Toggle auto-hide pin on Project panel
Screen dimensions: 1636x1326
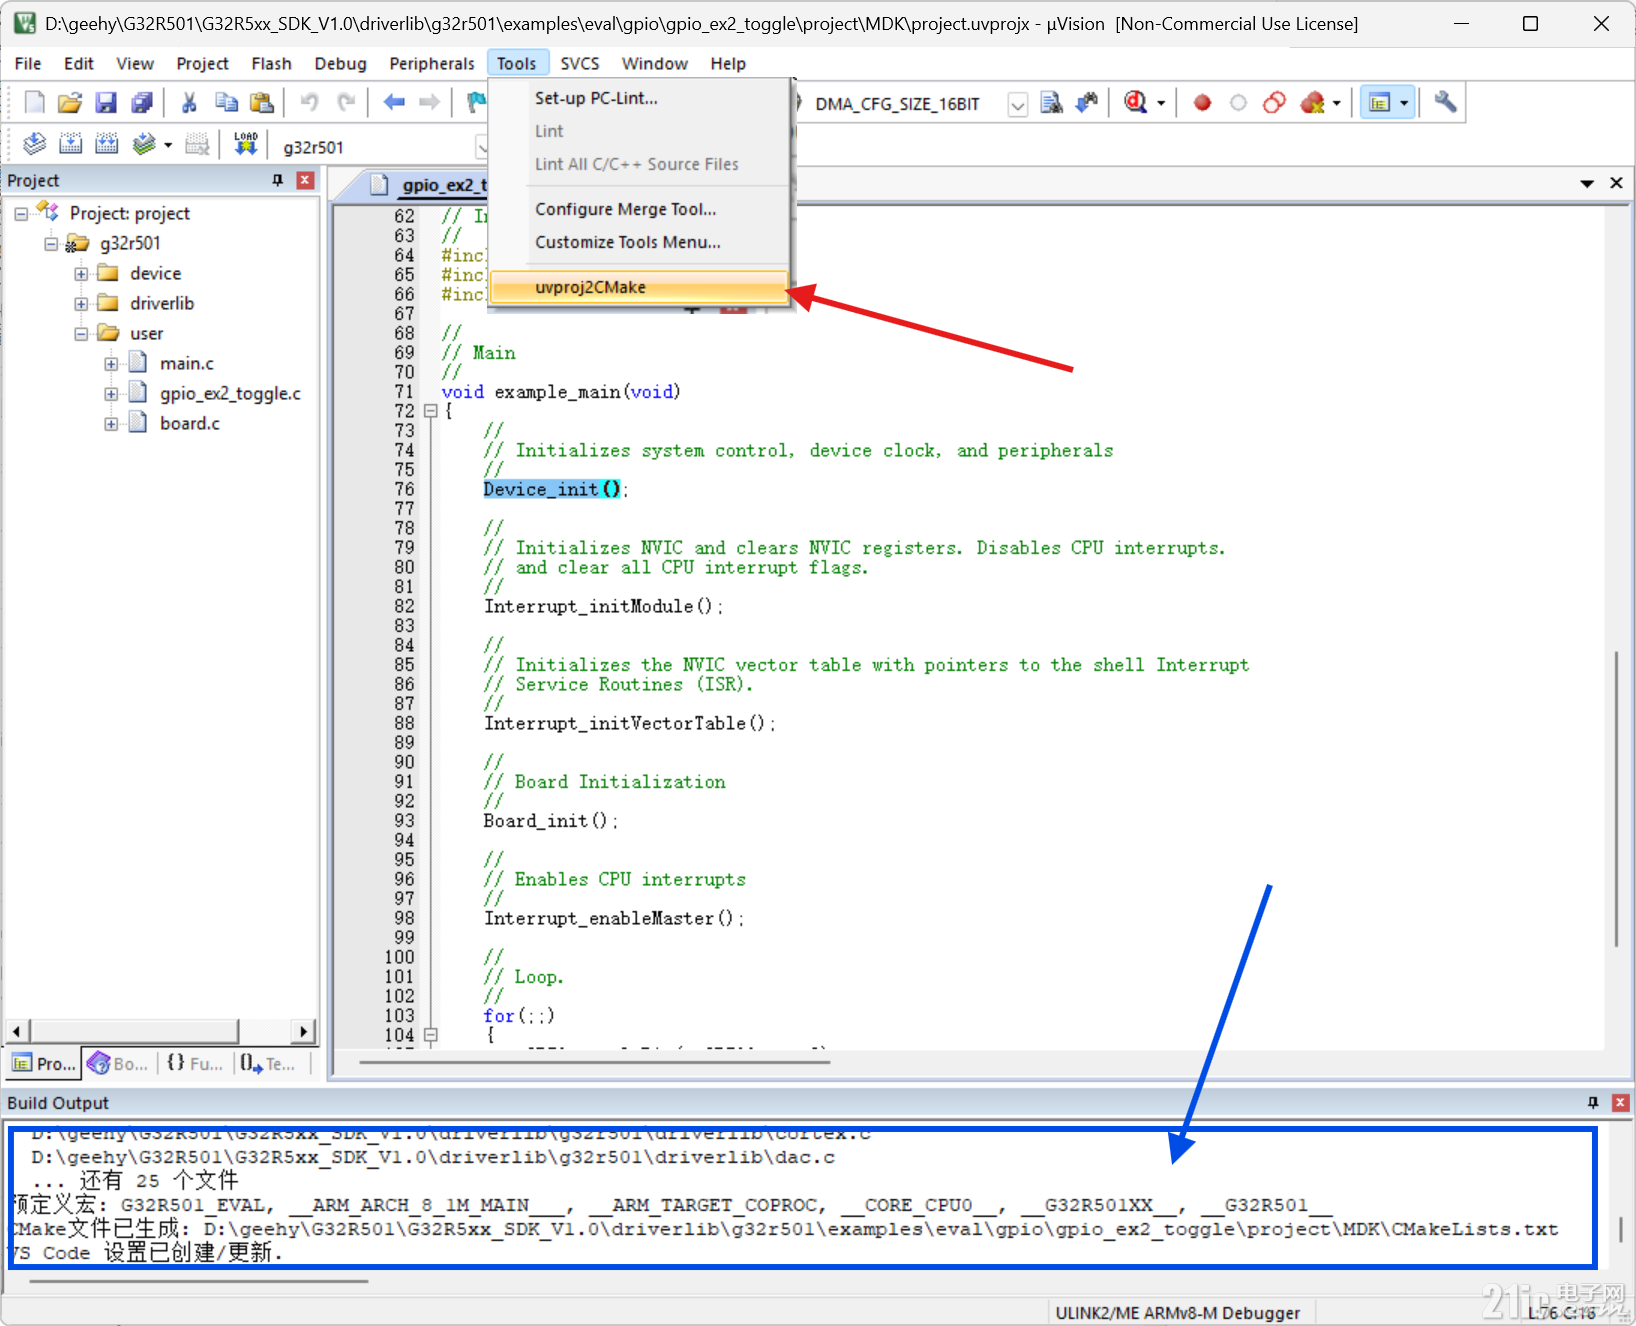[277, 180]
